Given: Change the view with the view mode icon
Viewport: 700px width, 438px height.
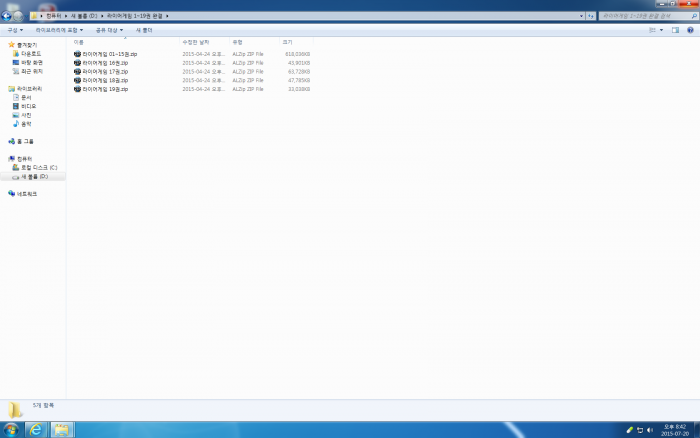Looking at the screenshot, I should pos(652,30).
